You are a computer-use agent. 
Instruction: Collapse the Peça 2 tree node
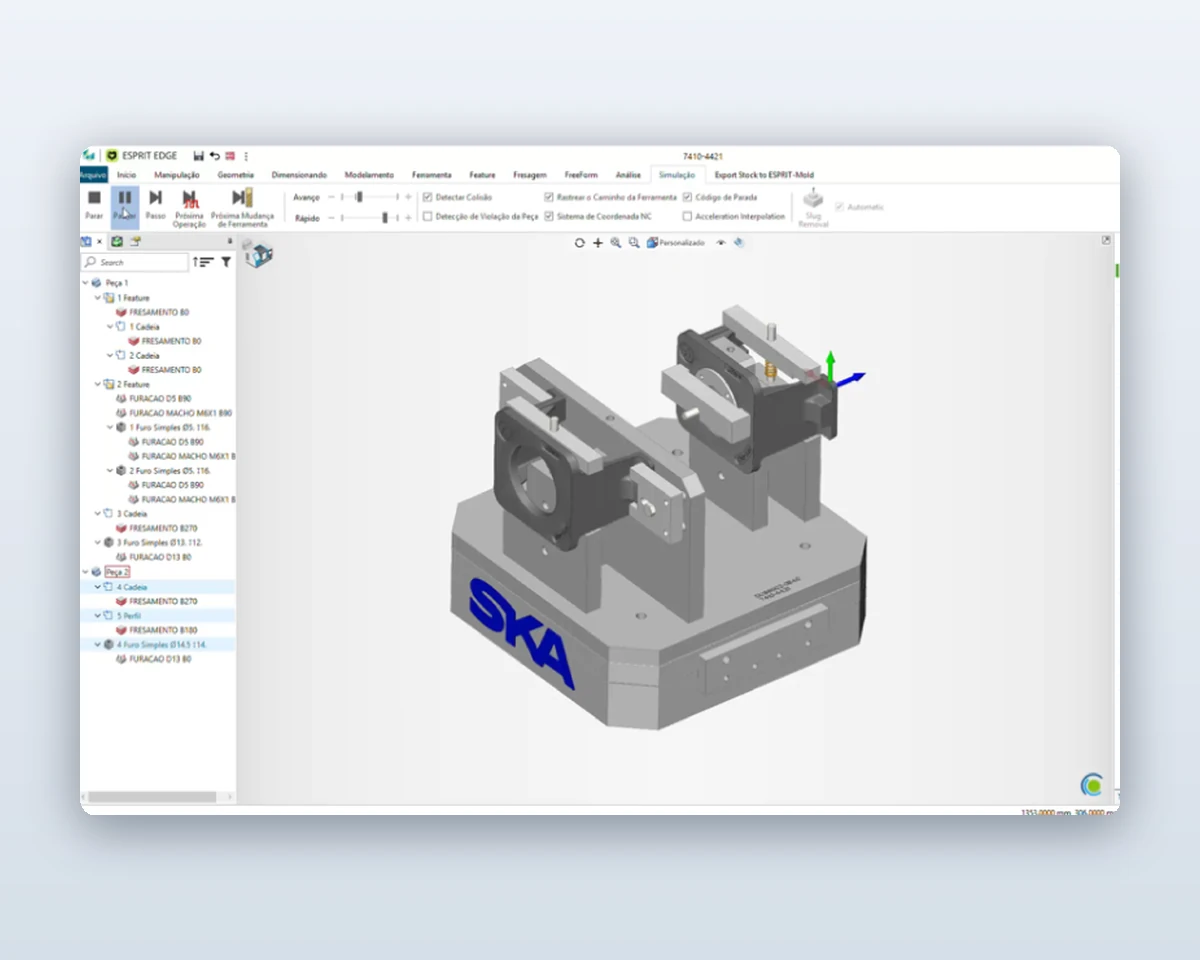pos(85,572)
